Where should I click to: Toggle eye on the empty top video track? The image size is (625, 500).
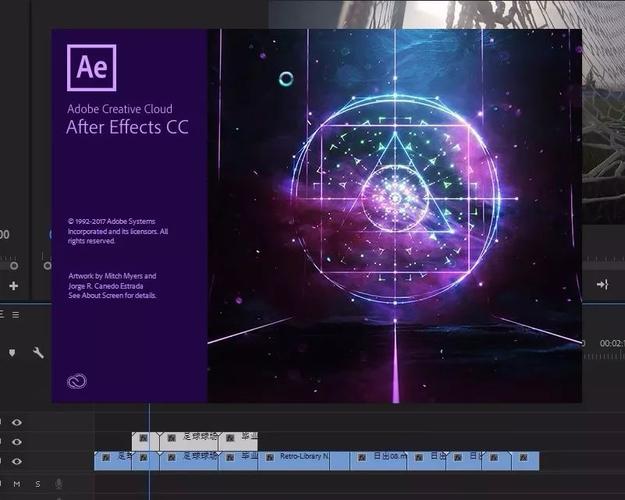pos(17,422)
